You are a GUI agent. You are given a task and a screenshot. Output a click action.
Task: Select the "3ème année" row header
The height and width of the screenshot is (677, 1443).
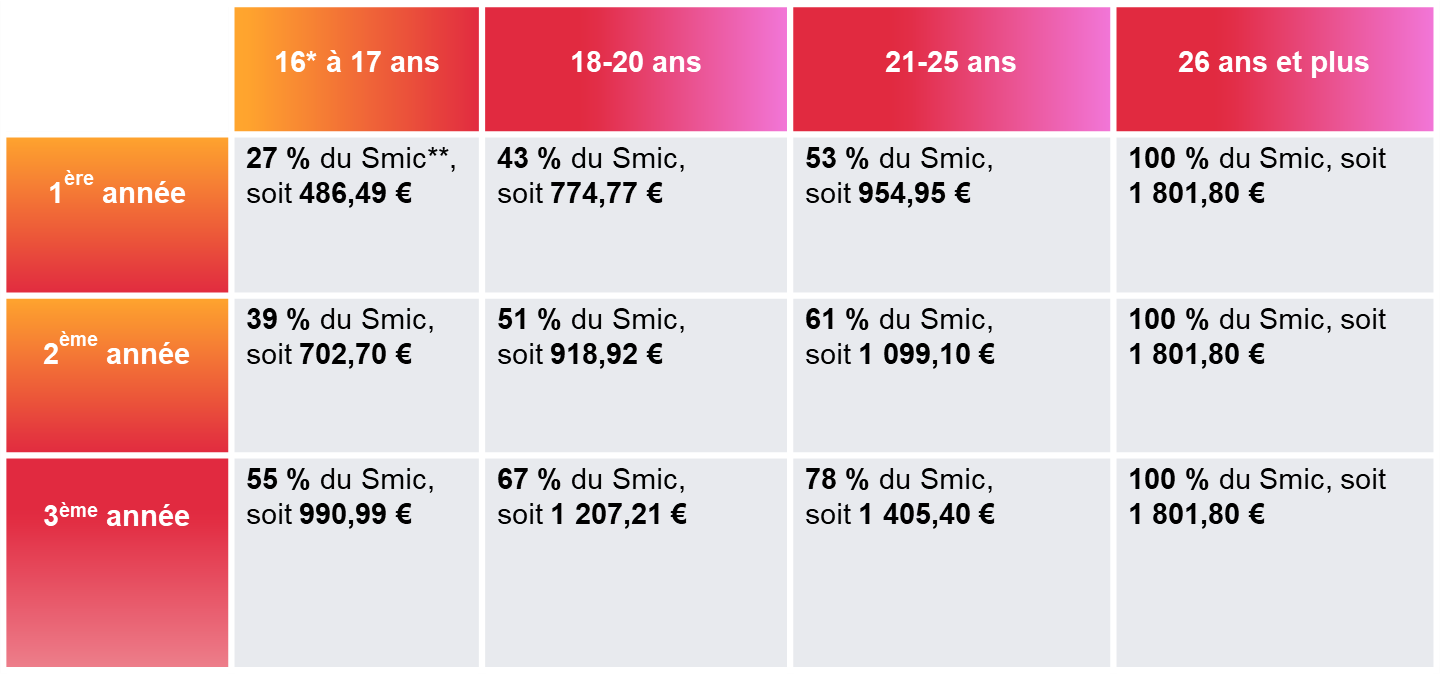tap(117, 516)
